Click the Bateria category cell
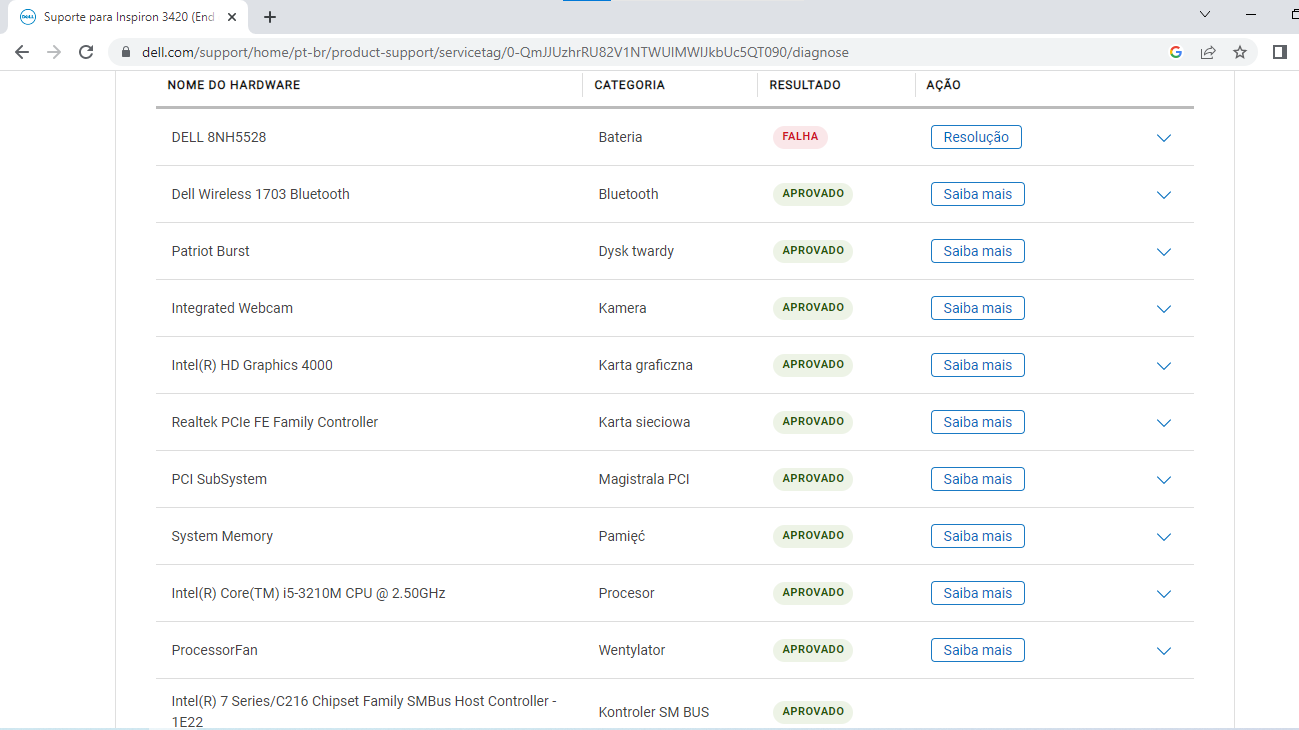1299x730 pixels. (620, 137)
